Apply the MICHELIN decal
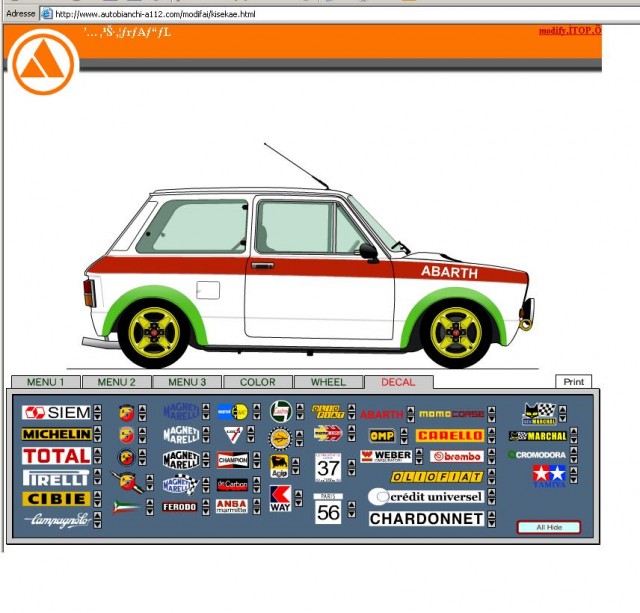Screen dimensions: 640x613 click(x=56, y=434)
